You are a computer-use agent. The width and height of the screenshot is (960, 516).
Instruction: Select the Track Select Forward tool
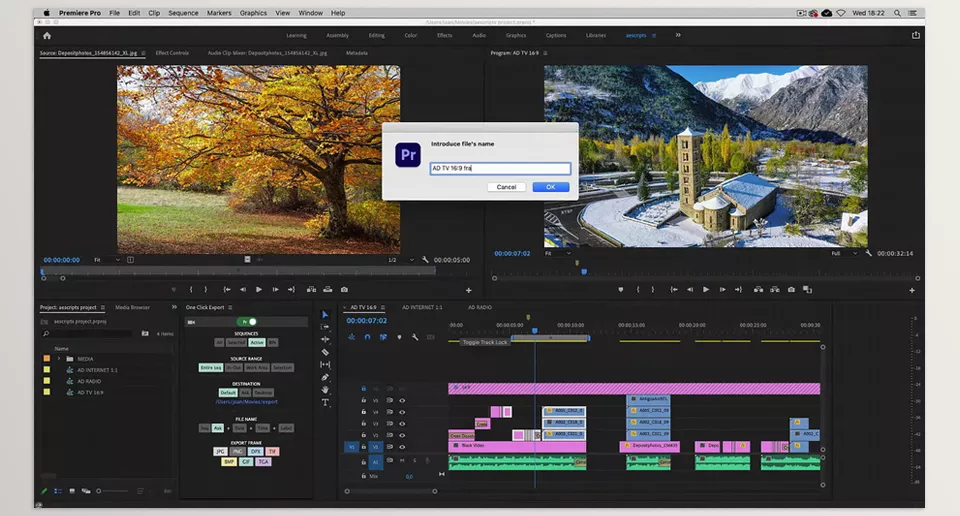tap(325, 327)
